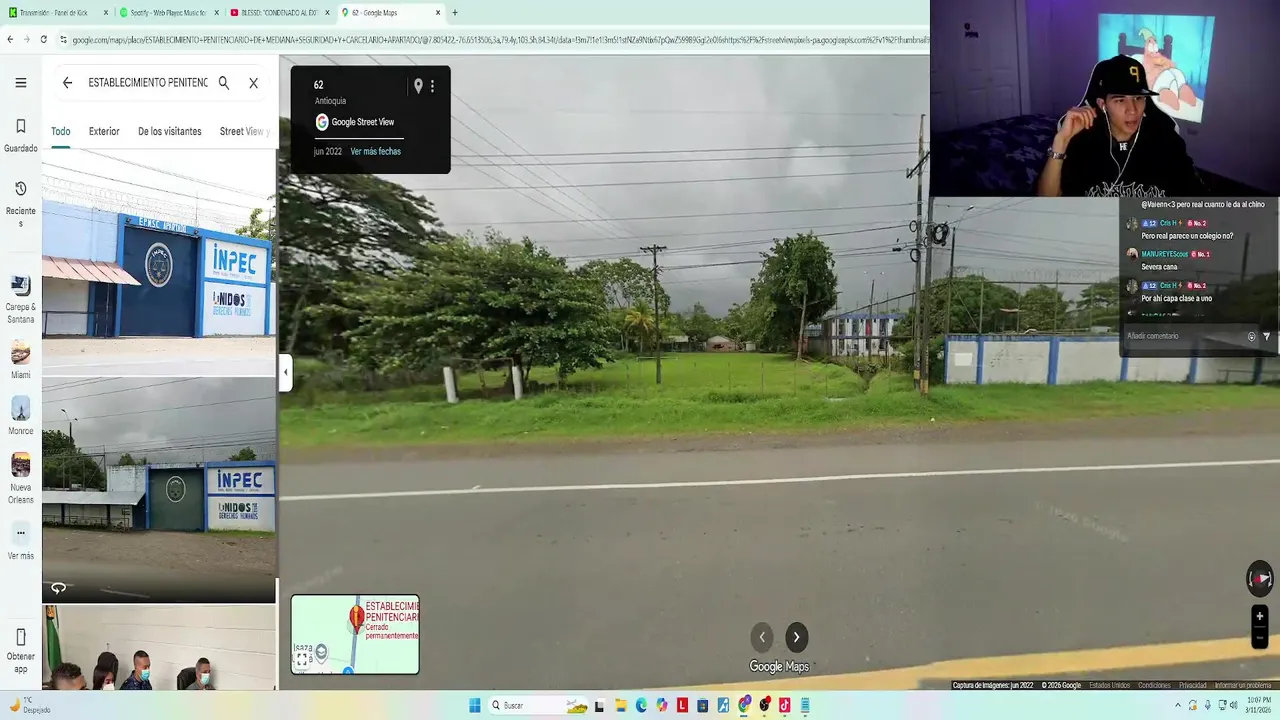Click Informar un problema link
The height and width of the screenshot is (720, 1280).
click(1243, 685)
